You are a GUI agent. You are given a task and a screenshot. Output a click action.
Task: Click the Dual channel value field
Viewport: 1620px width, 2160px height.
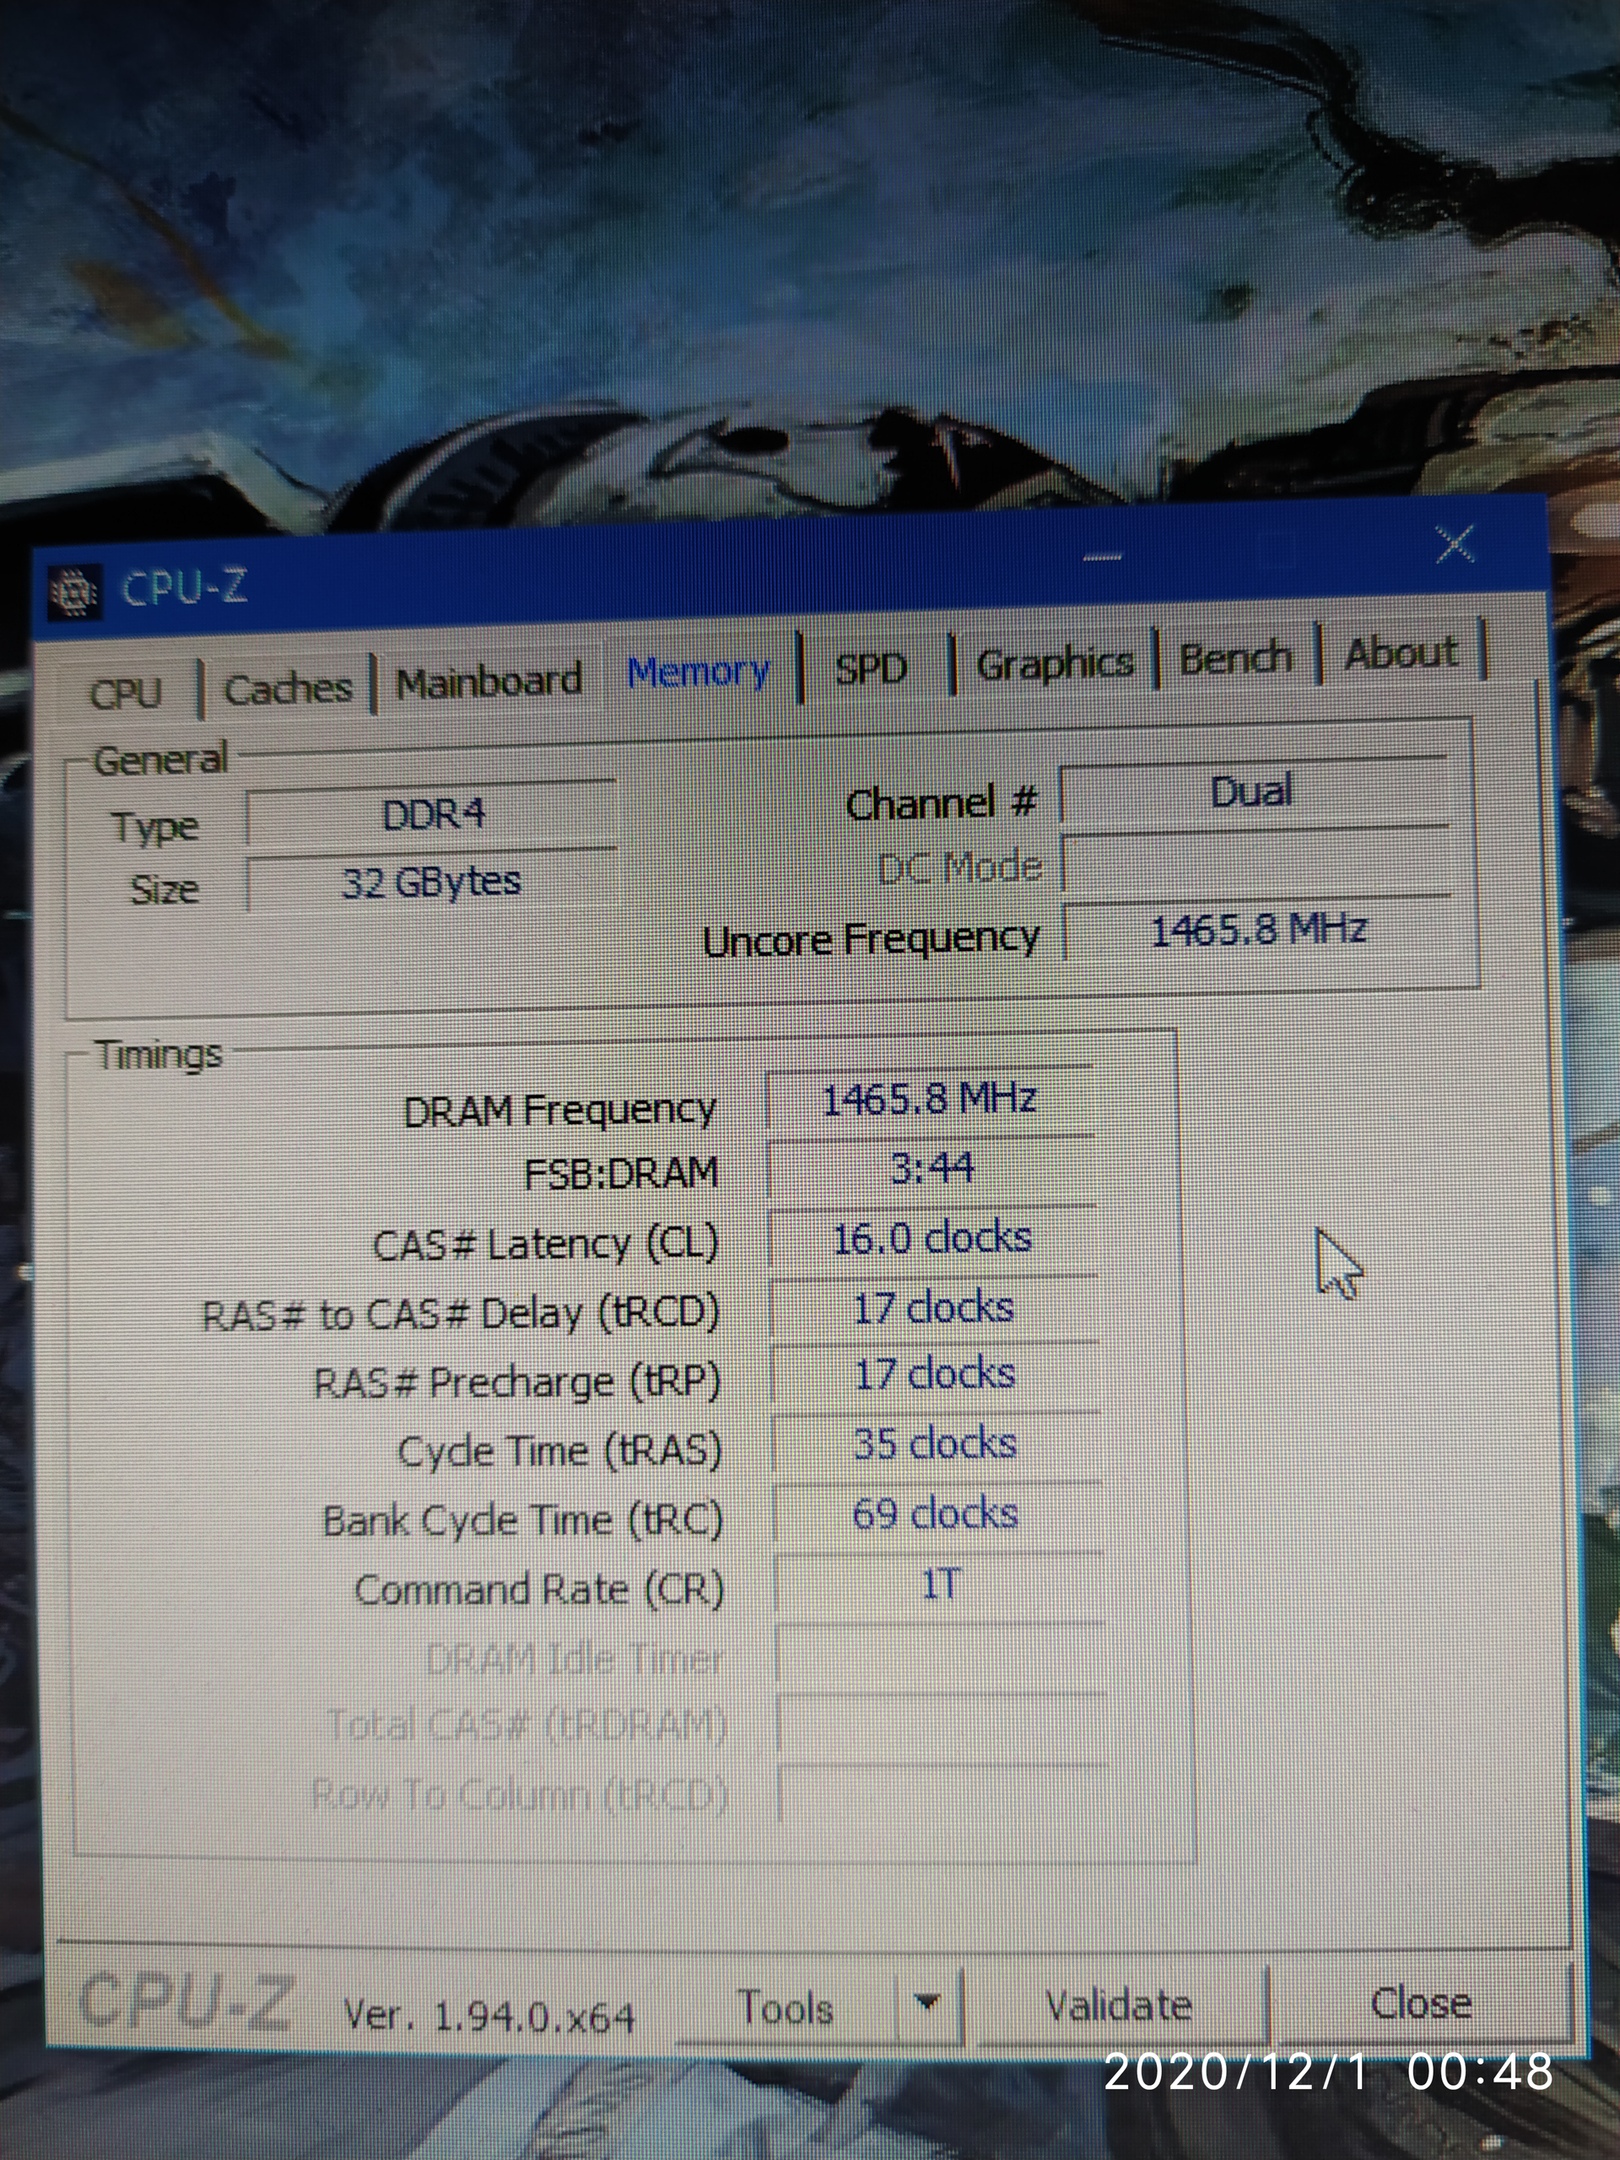tap(1253, 792)
